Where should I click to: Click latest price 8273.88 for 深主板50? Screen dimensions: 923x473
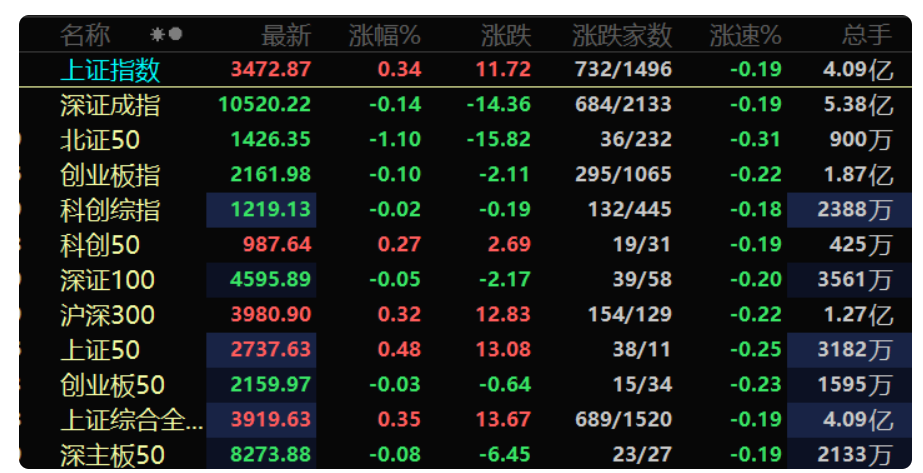coord(271,454)
